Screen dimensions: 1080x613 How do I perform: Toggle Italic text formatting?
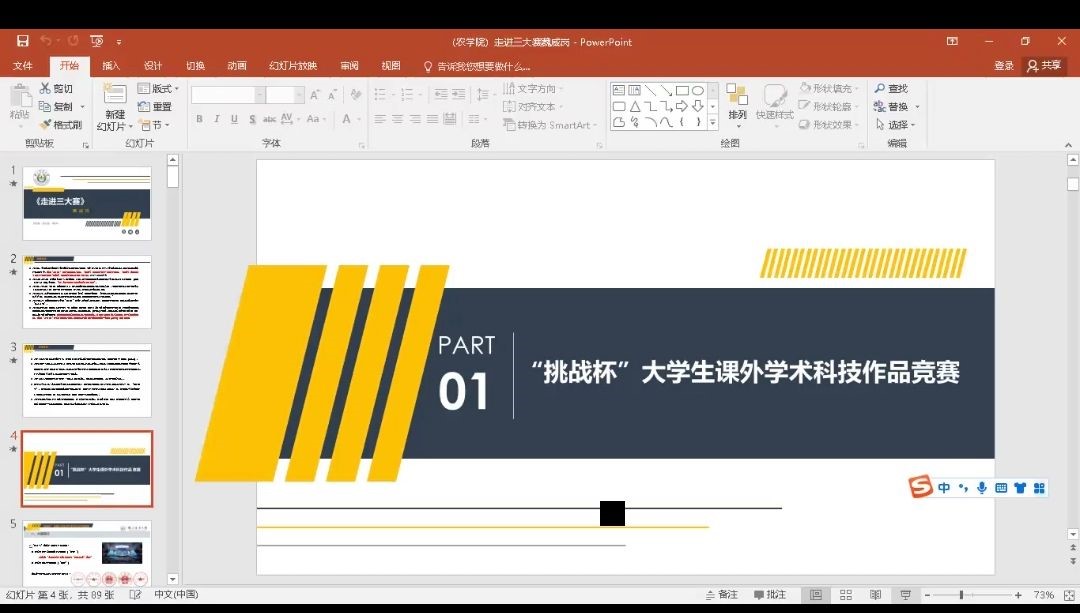click(217, 119)
